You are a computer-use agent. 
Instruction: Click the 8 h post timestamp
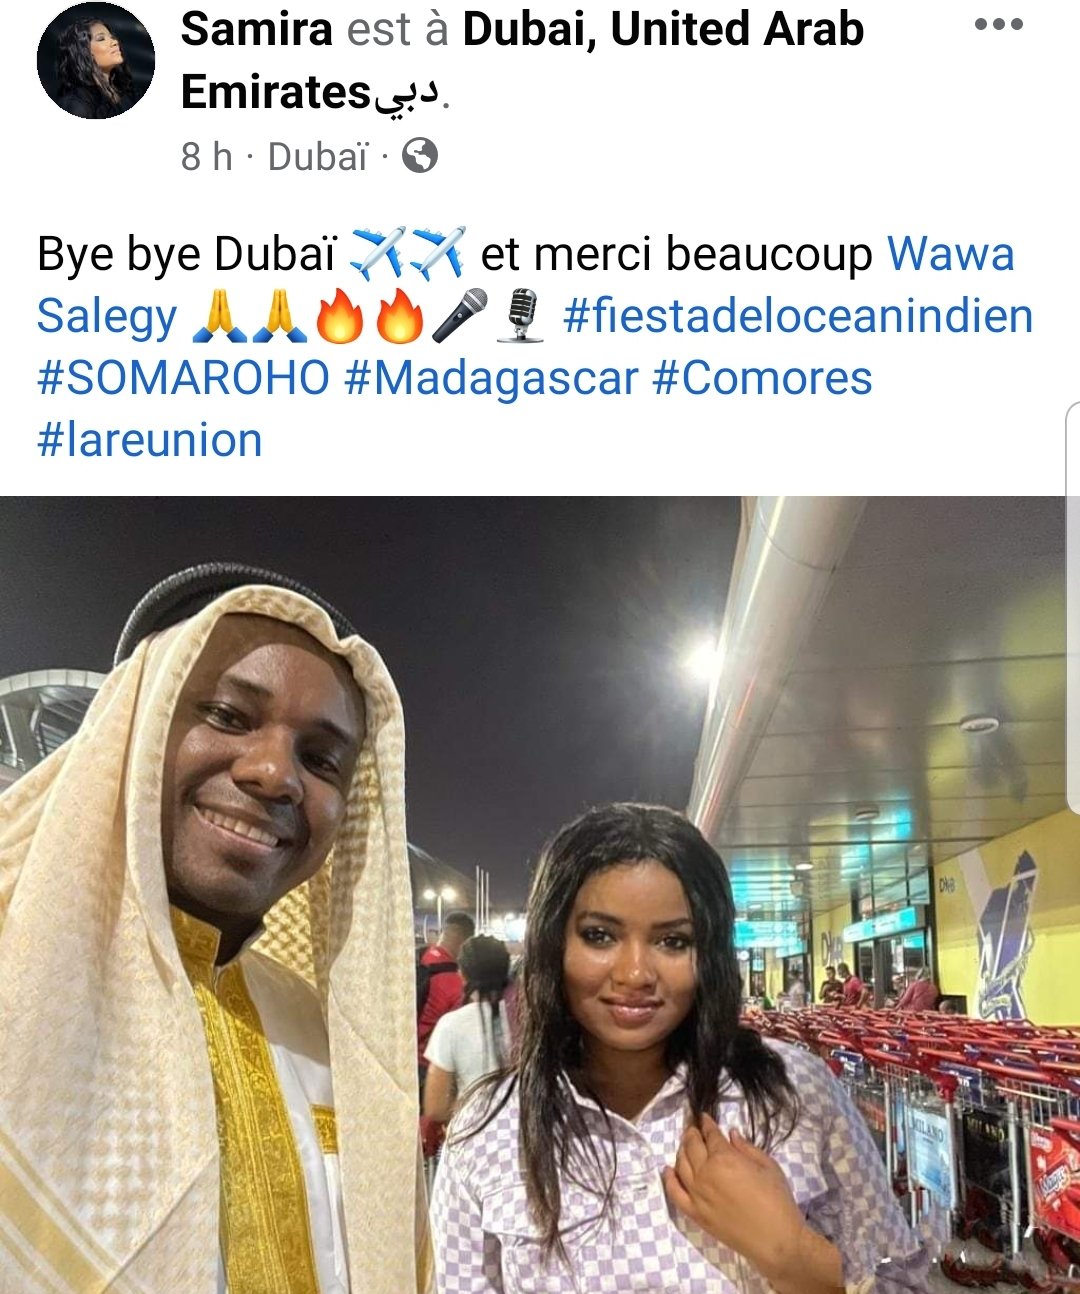[206, 157]
